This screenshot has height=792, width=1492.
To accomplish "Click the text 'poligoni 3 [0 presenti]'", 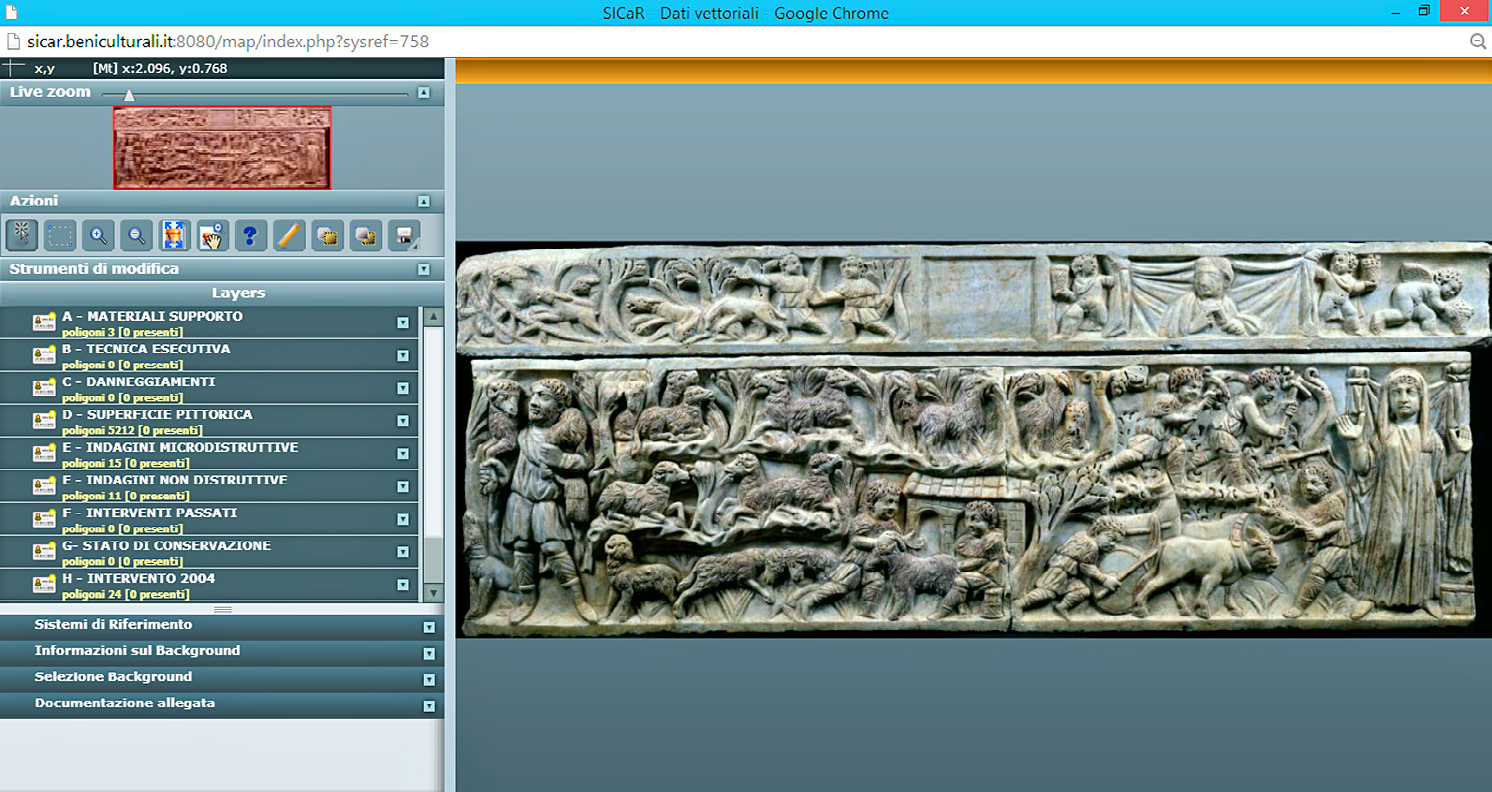I will tap(122, 332).
